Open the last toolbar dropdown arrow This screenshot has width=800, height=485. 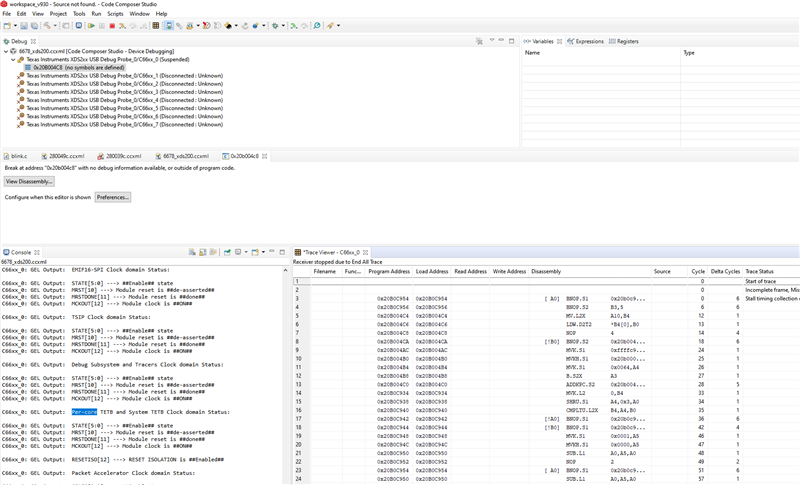tap(338, 25)
